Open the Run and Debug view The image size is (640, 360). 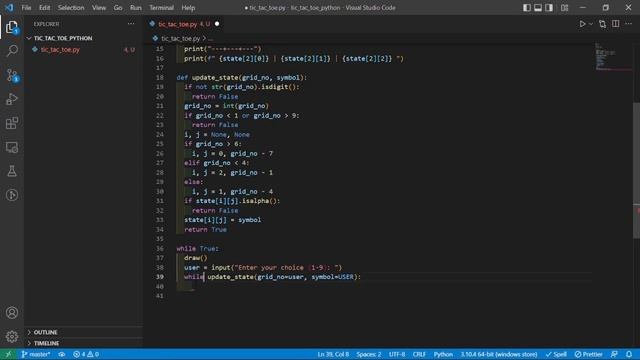(x=12, y=99)
